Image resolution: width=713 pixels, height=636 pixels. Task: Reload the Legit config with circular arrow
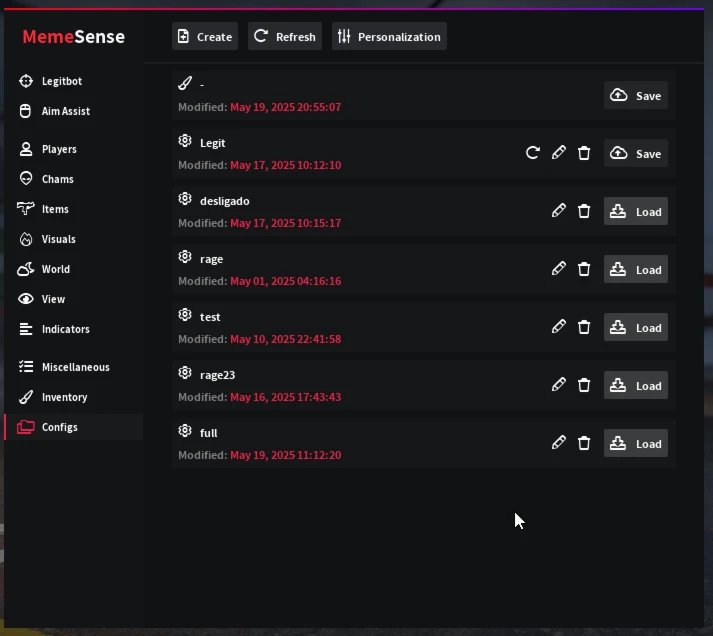(x=533, y=153)
